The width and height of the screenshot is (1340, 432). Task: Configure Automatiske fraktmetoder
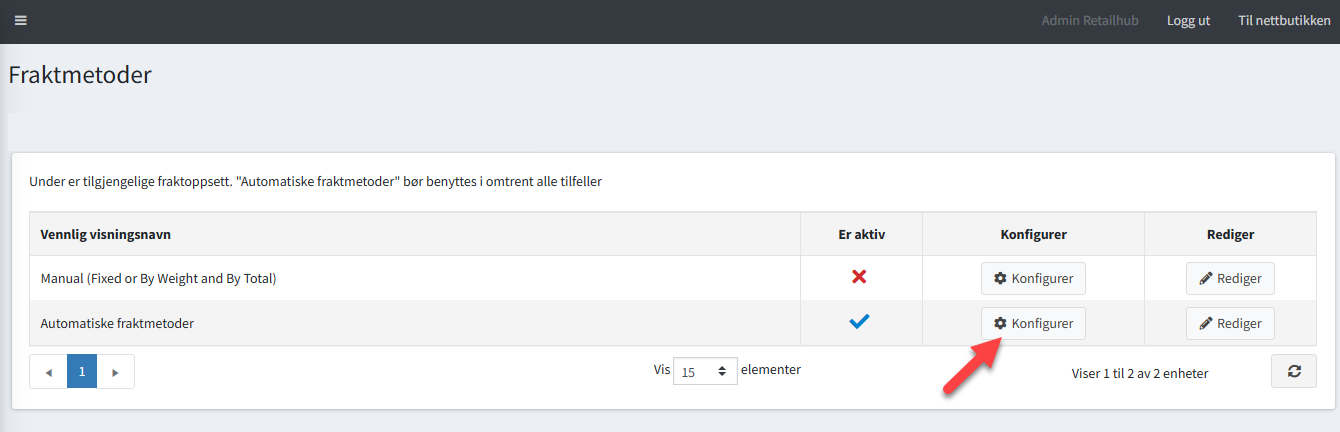[1032, 323]
